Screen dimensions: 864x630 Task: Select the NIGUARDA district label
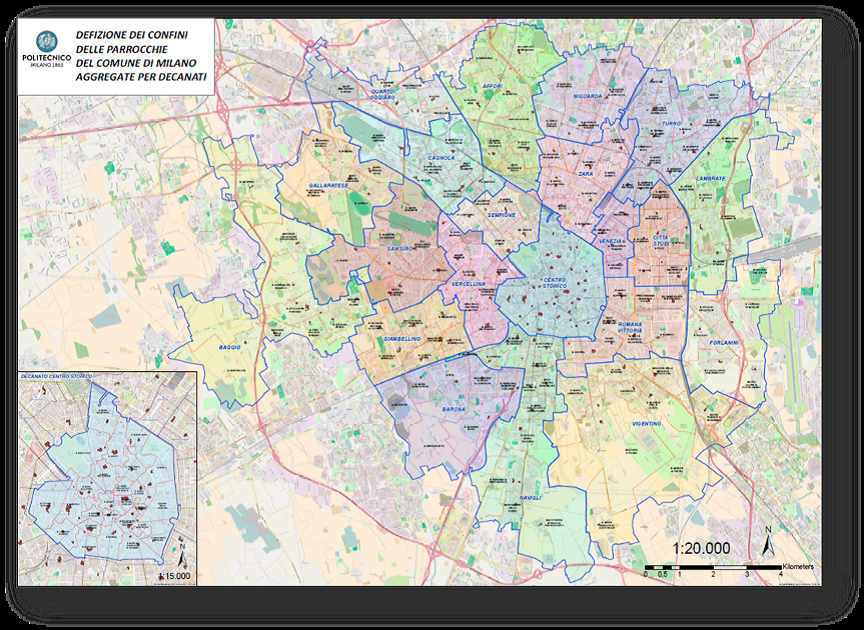588,96
